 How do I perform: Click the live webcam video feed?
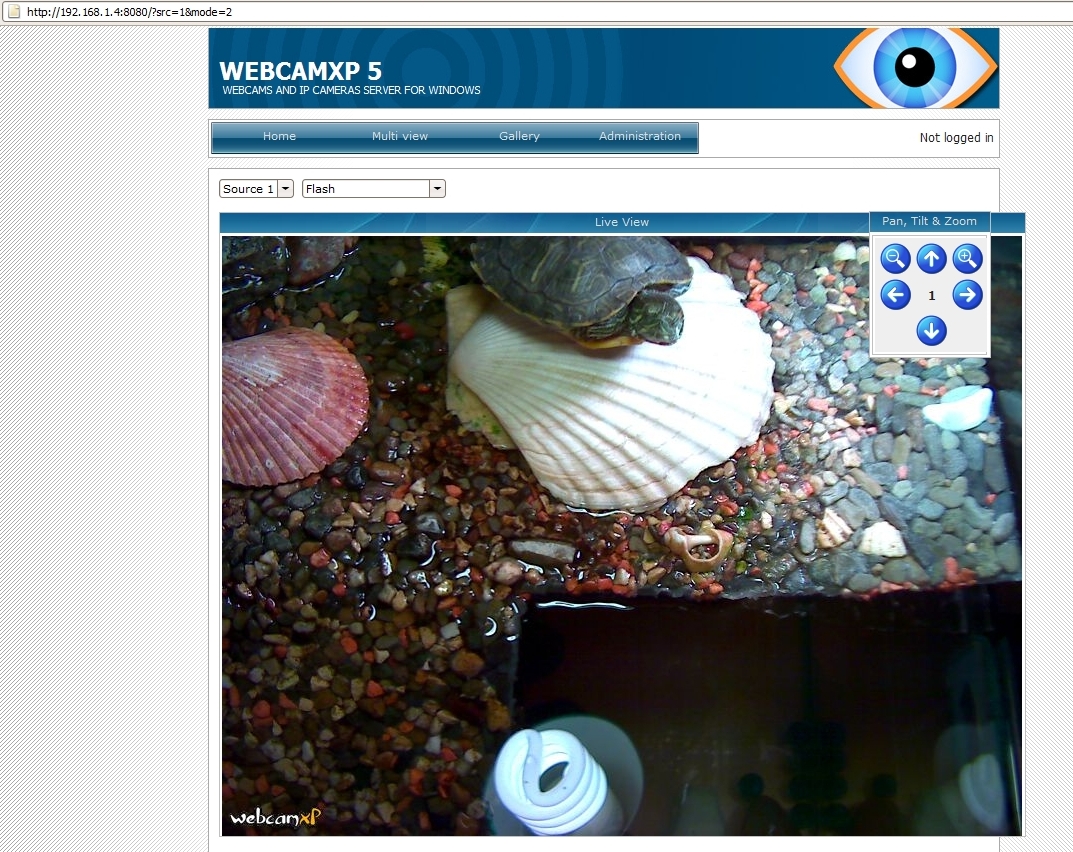tap(621, 536)
